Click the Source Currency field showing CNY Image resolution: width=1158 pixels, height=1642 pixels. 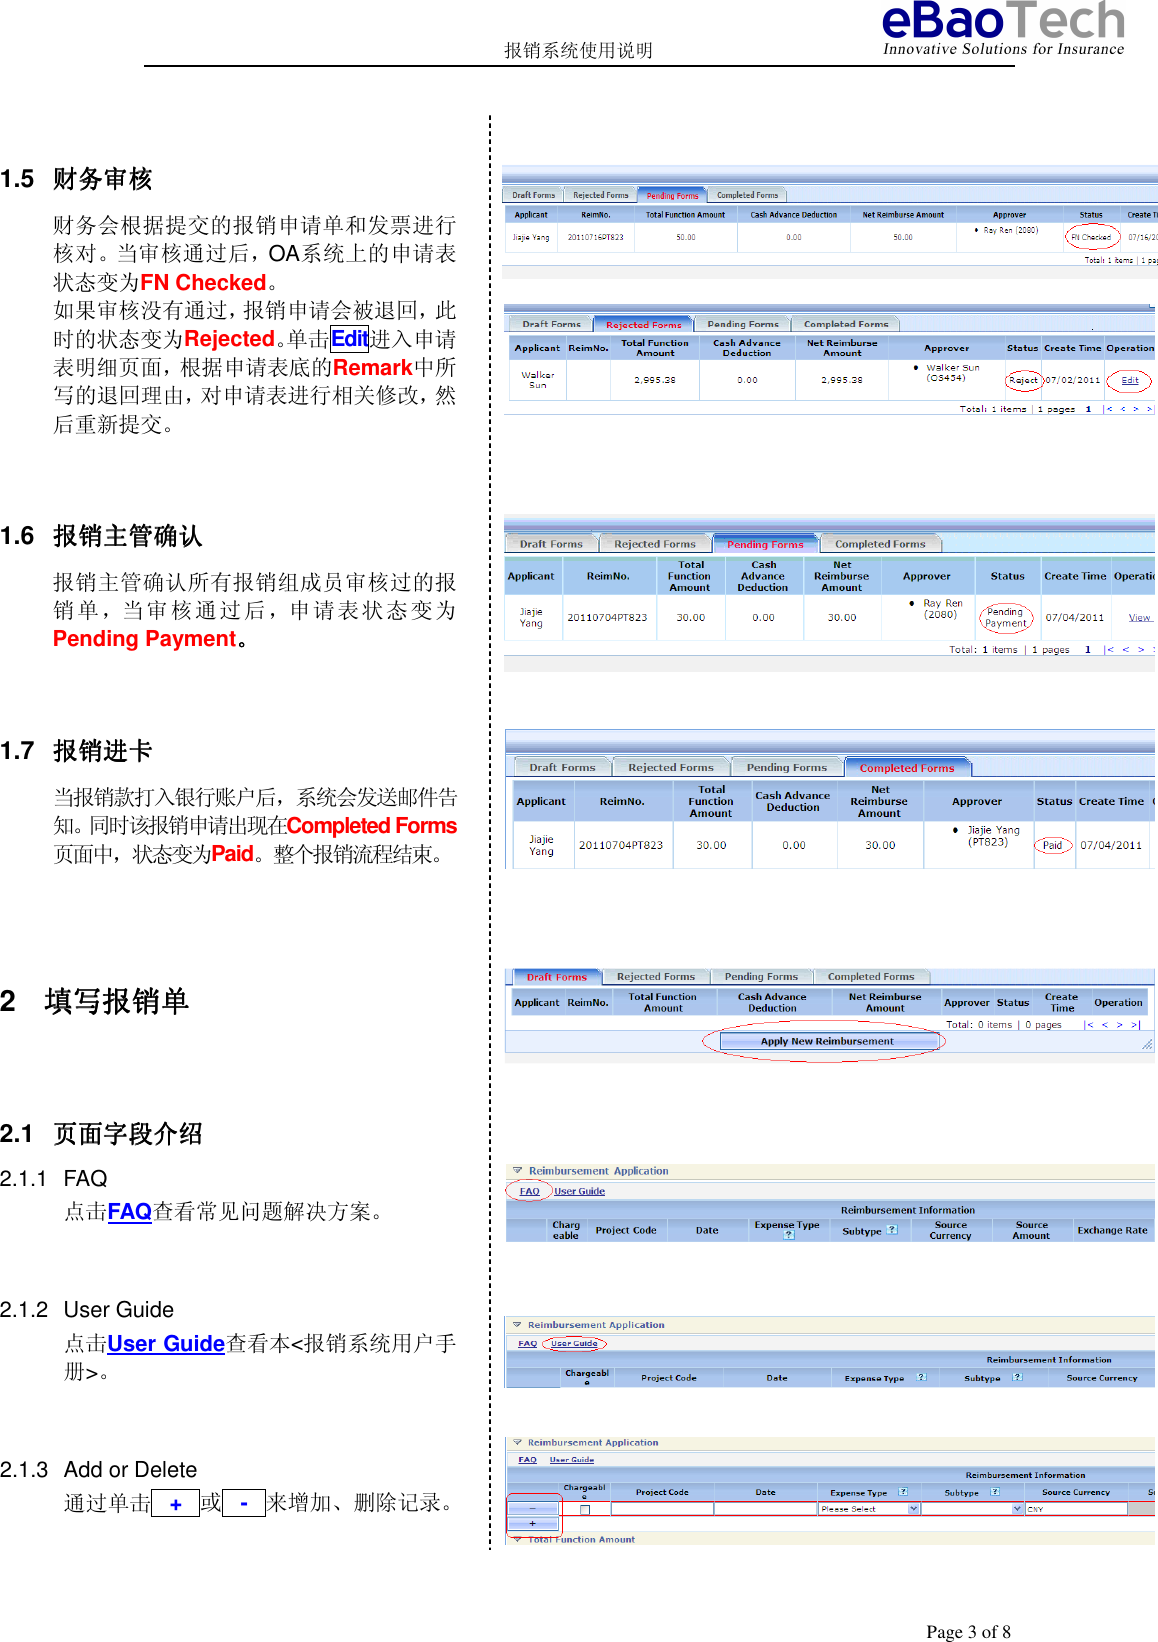click(x=1077, y=1509)
